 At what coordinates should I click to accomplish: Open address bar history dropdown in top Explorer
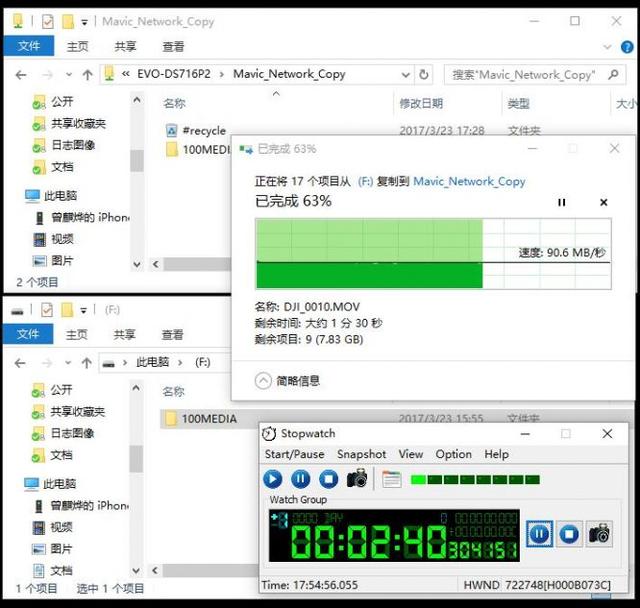[x=405, y=74]
